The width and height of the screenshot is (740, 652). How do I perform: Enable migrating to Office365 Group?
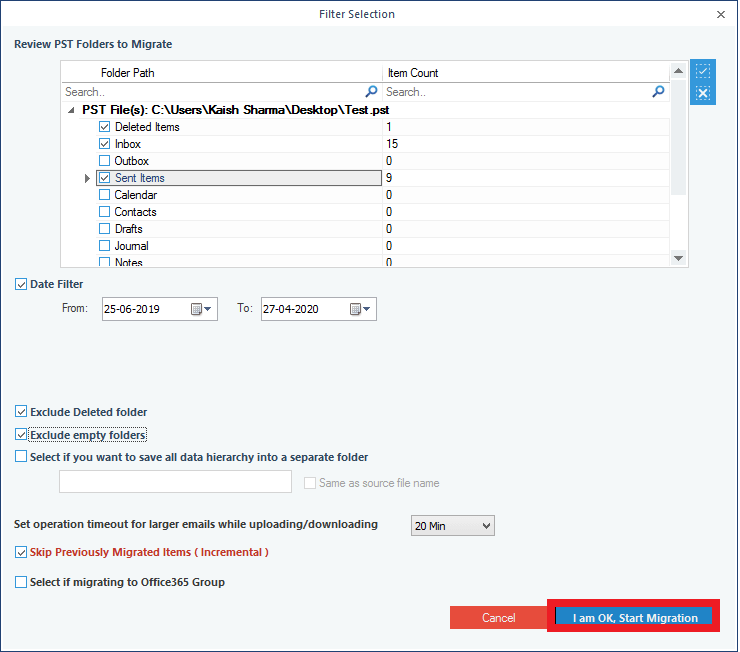[21, 582]
